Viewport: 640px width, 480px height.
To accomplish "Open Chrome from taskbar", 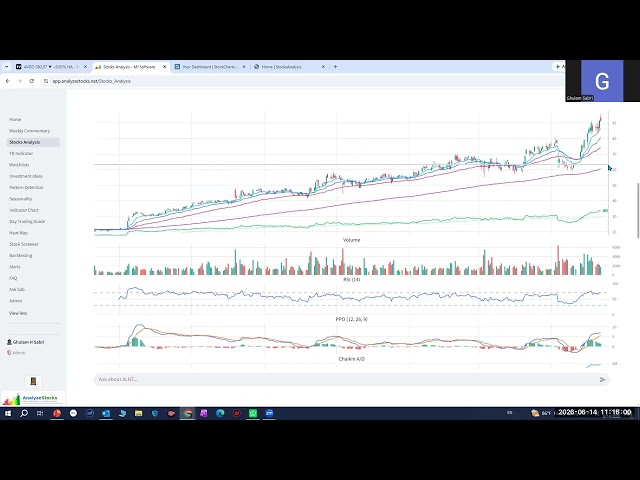I will (x=188, y=413).
